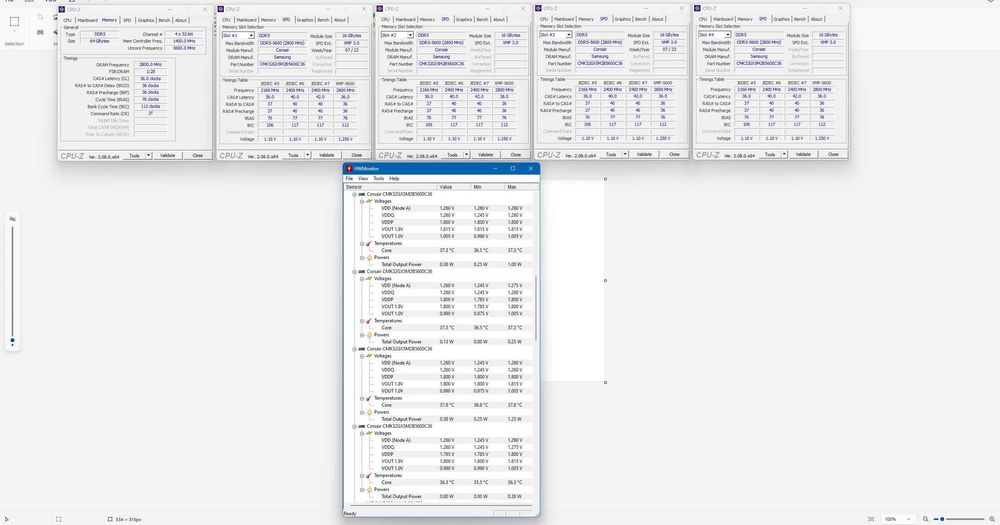Collapse the Powers node above Total Output Power 0.13 W
Viewport: 1000px width, 525px height.
coord(362,335)
